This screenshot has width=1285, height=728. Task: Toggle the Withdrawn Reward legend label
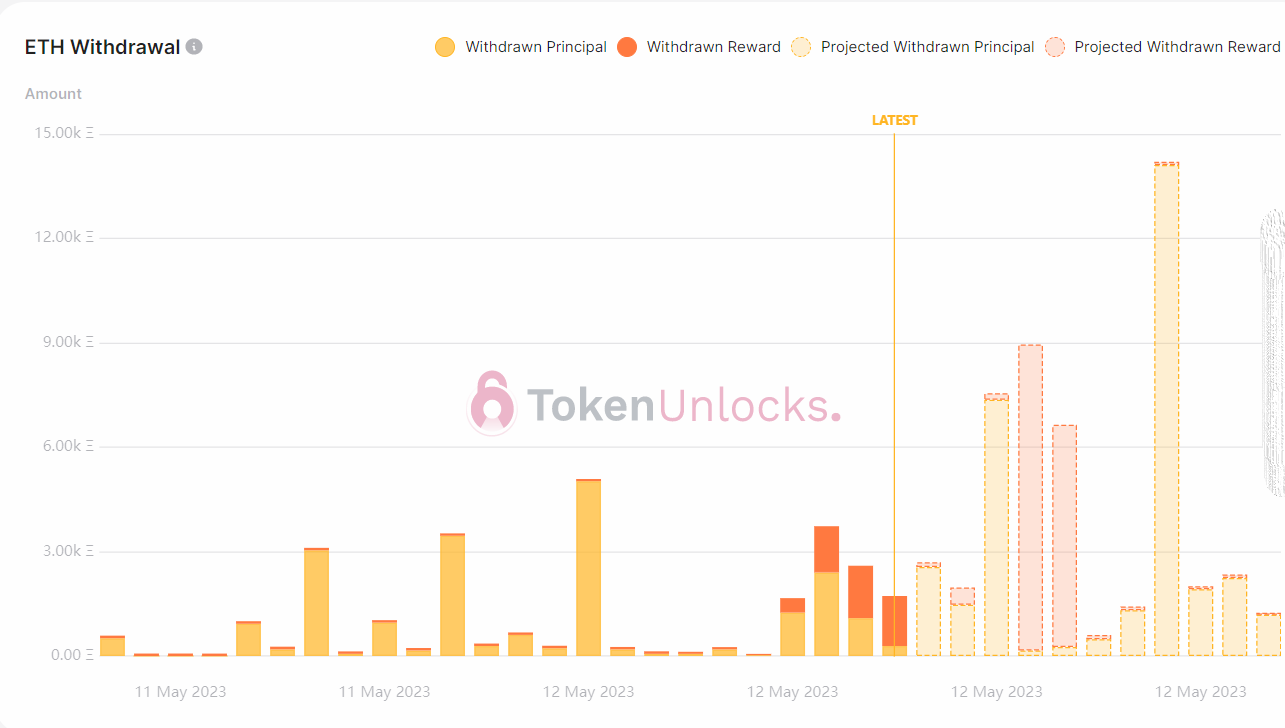click(713, 47)
